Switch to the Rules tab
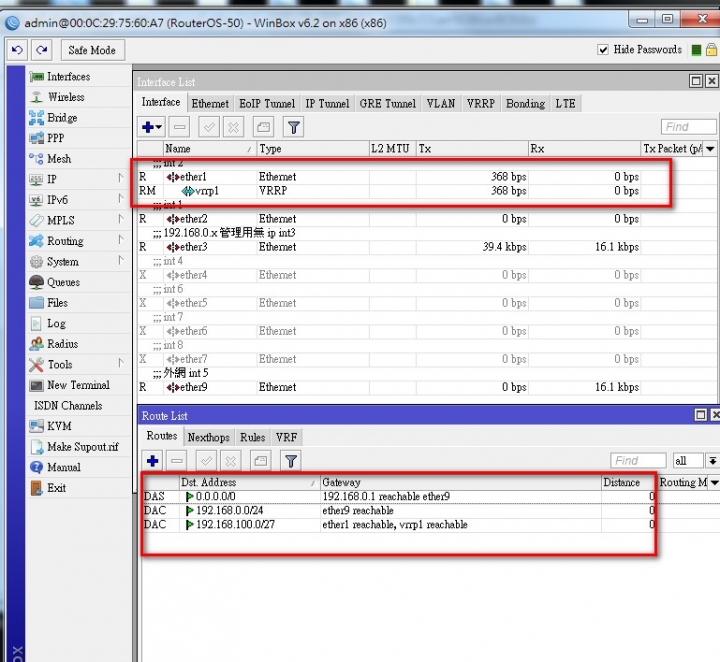The image size is (720, 662). pyautogui.click(x=253, y=438)
